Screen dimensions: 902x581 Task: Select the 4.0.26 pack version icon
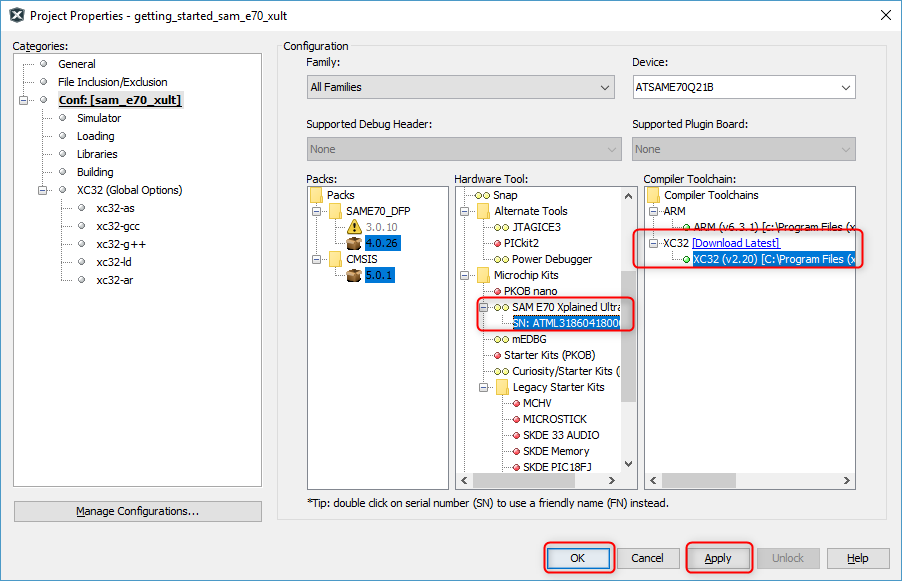[x=353, y=243]
